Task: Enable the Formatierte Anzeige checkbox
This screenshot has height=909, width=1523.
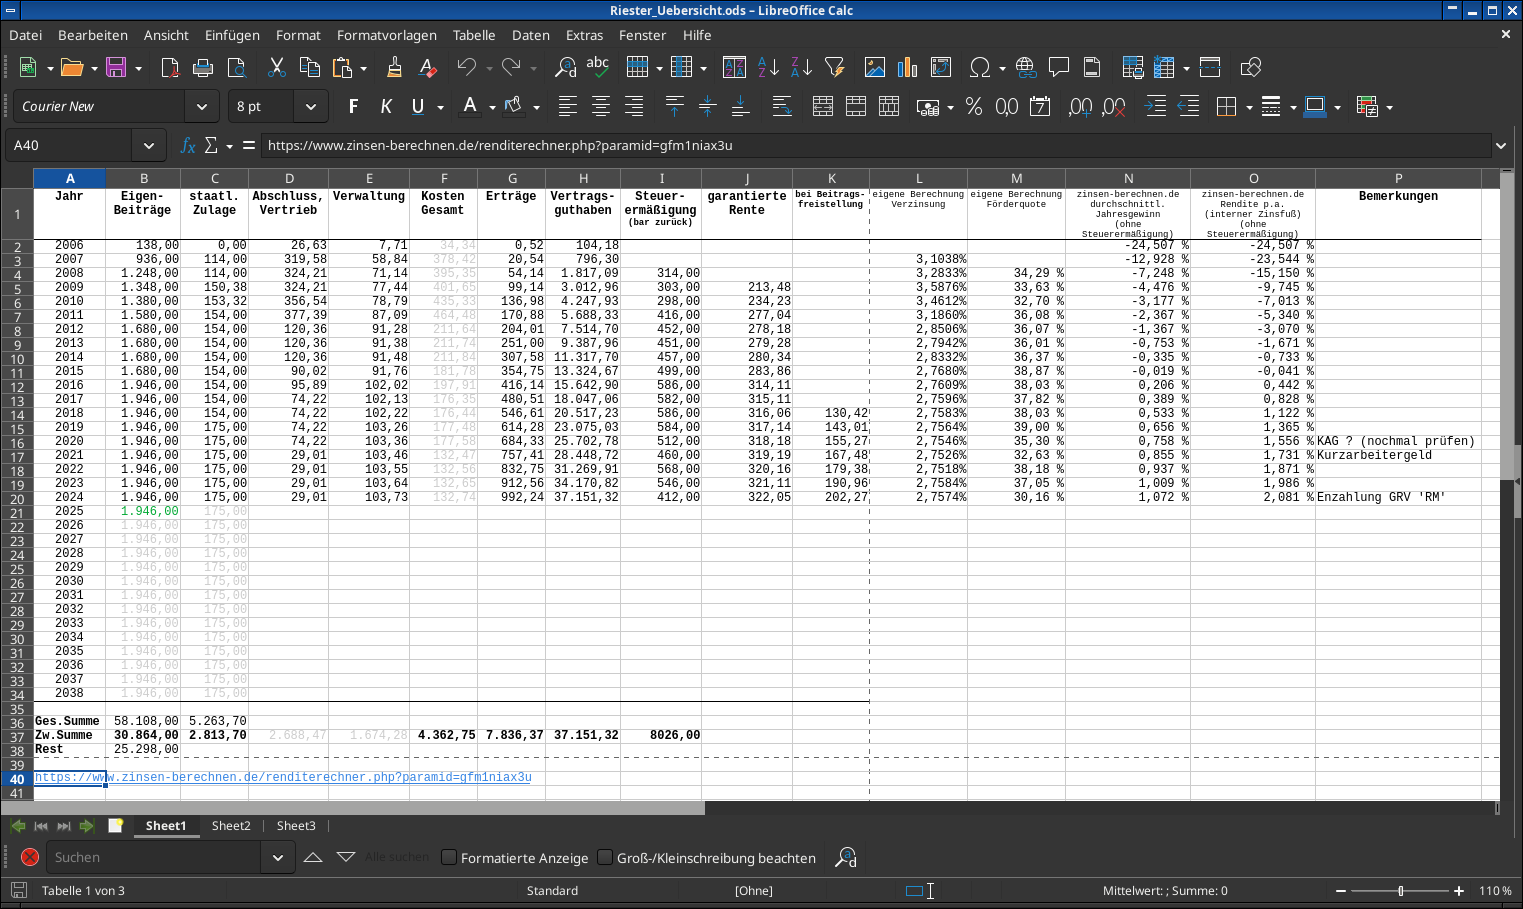Action: [449, 857]
